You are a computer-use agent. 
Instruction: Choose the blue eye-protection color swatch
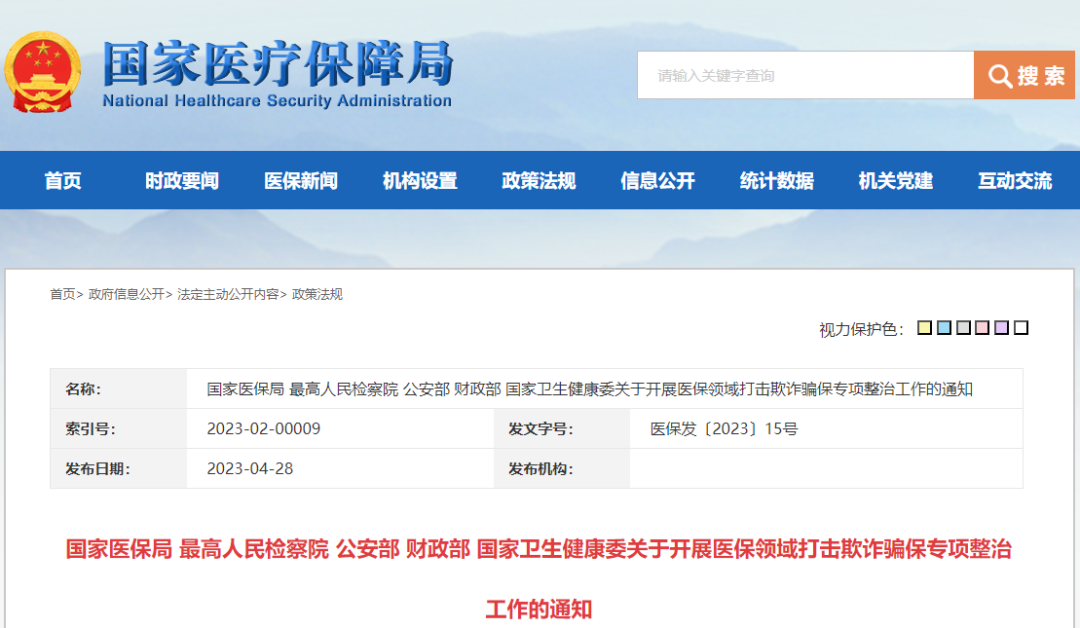944,328
